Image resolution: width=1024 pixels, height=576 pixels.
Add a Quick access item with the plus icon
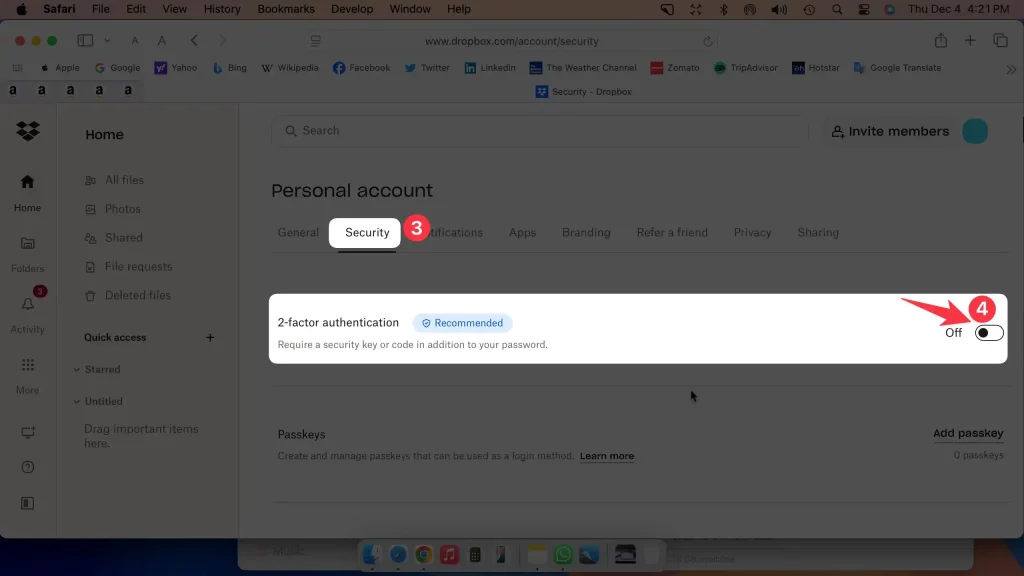[x=210, y=337]
